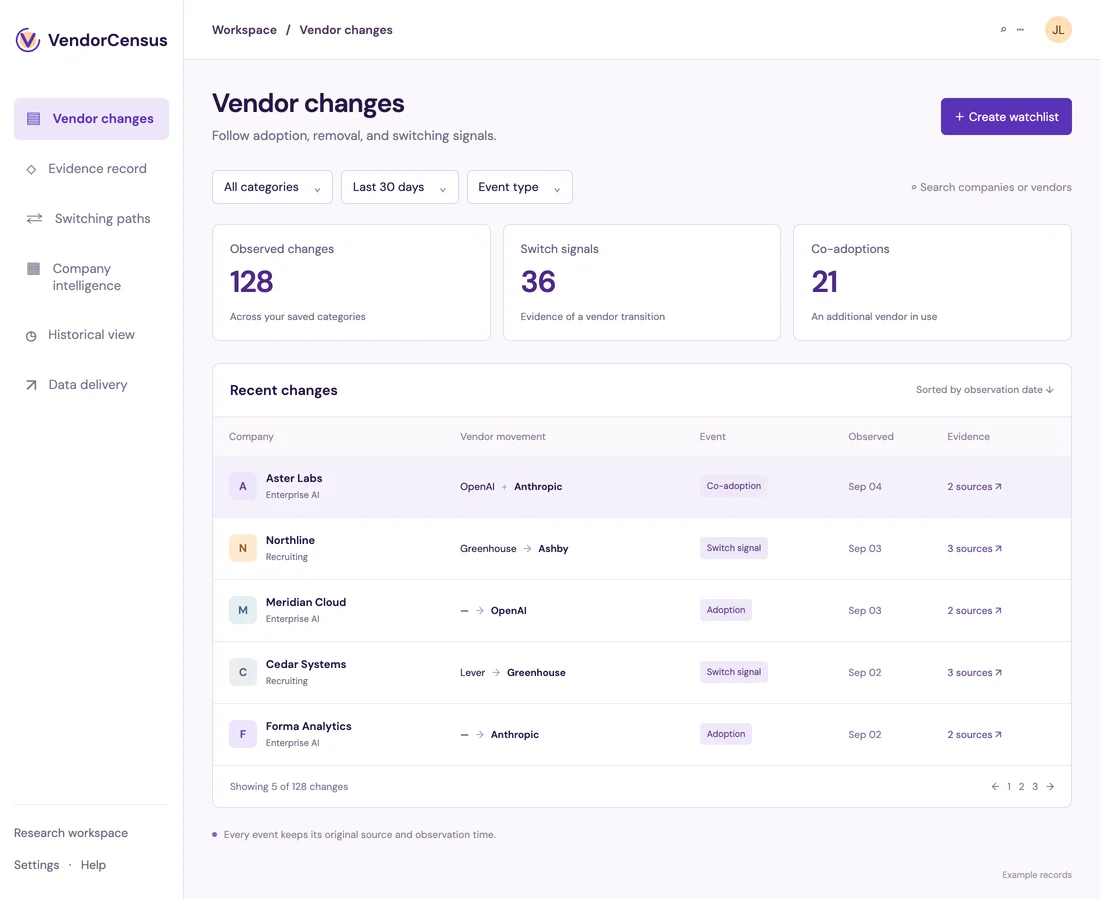Click the Northline 'N' avatar
1100x899 pixels.
click(243, 548)
